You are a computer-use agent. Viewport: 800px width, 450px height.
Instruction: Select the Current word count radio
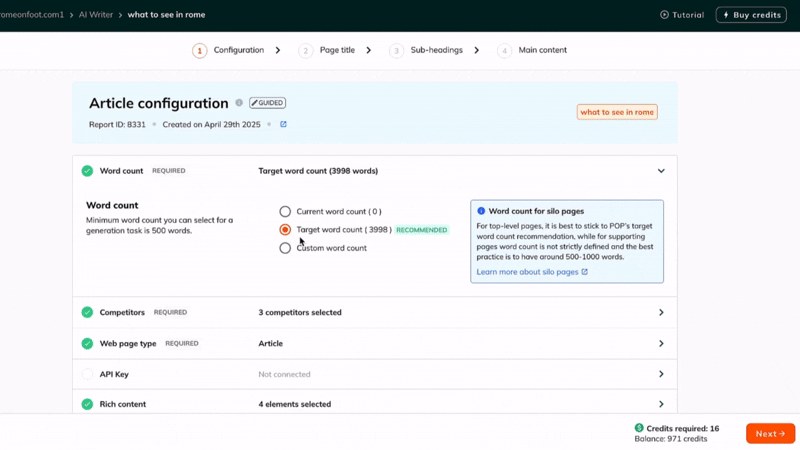pyautogui.click(x=285, y=211)
